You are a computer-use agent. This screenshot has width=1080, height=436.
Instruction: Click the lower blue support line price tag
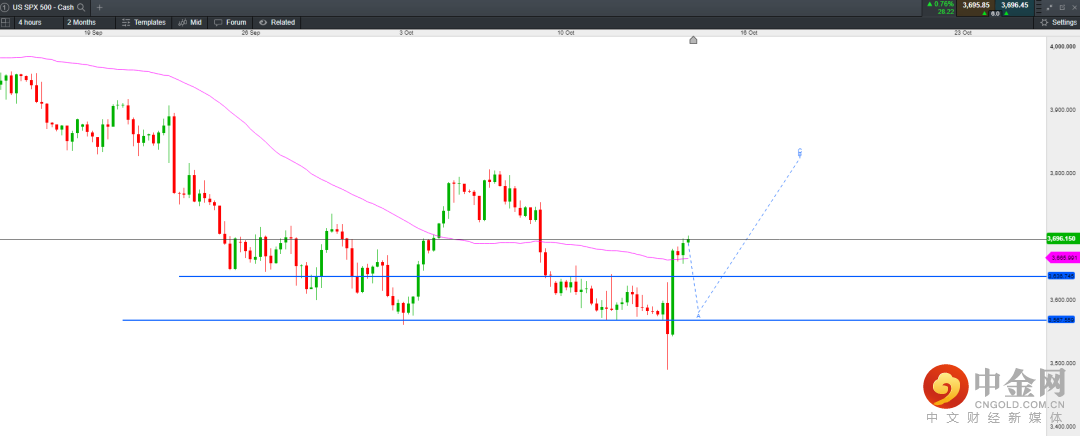pos(1061,320)
